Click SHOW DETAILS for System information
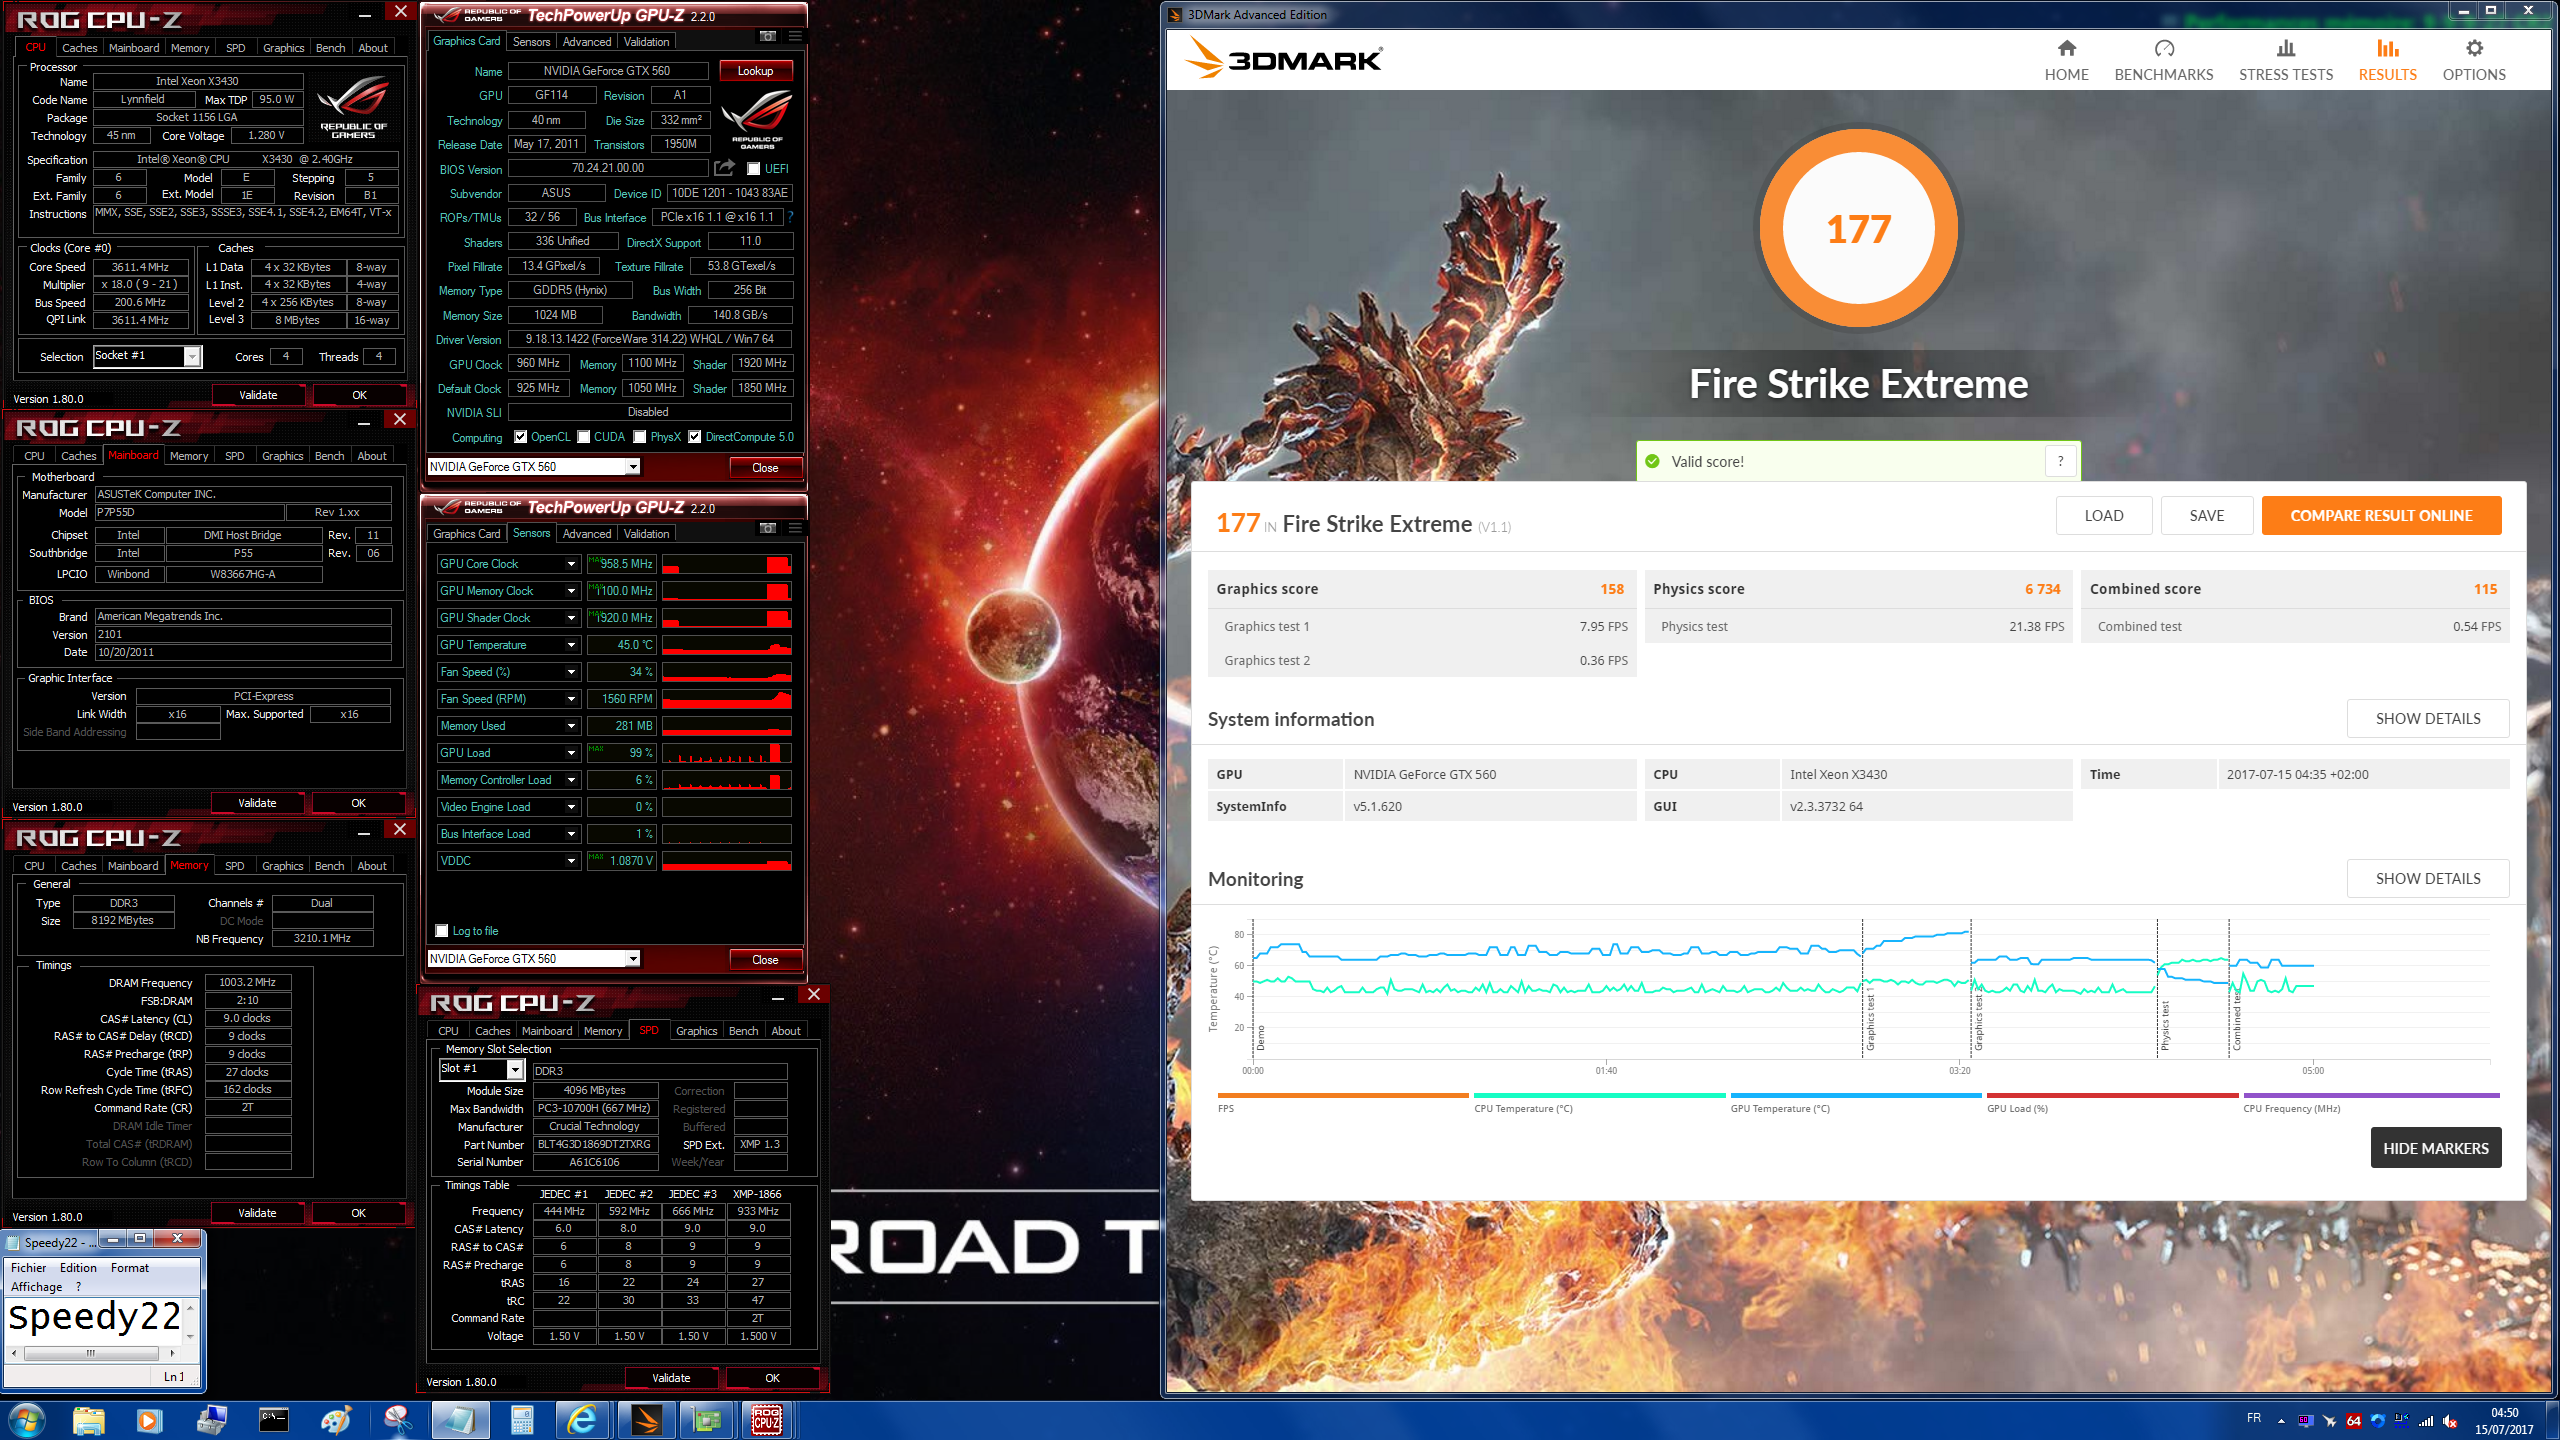The image size is (2560, 1440). pos(2427,719)
